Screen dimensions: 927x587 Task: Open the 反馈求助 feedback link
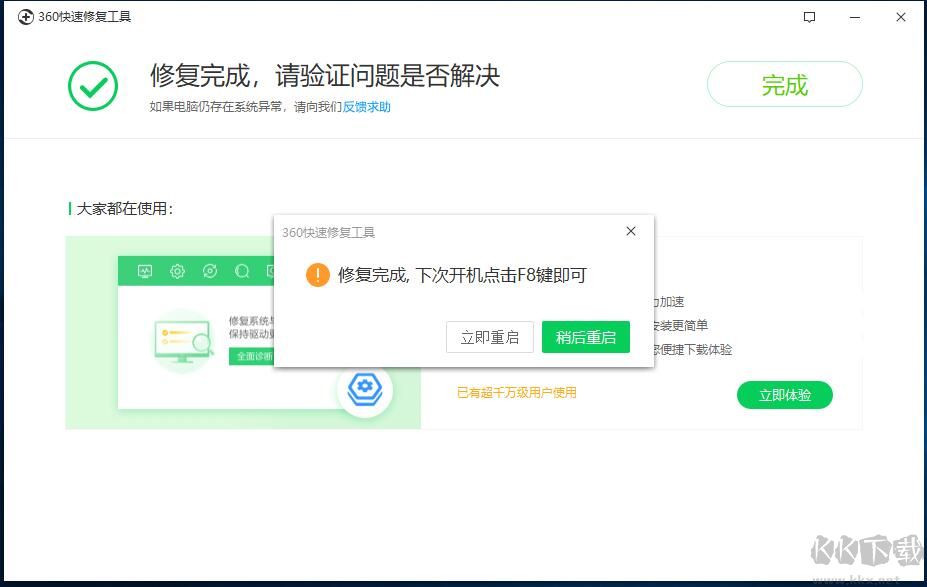tap(365, 107)
